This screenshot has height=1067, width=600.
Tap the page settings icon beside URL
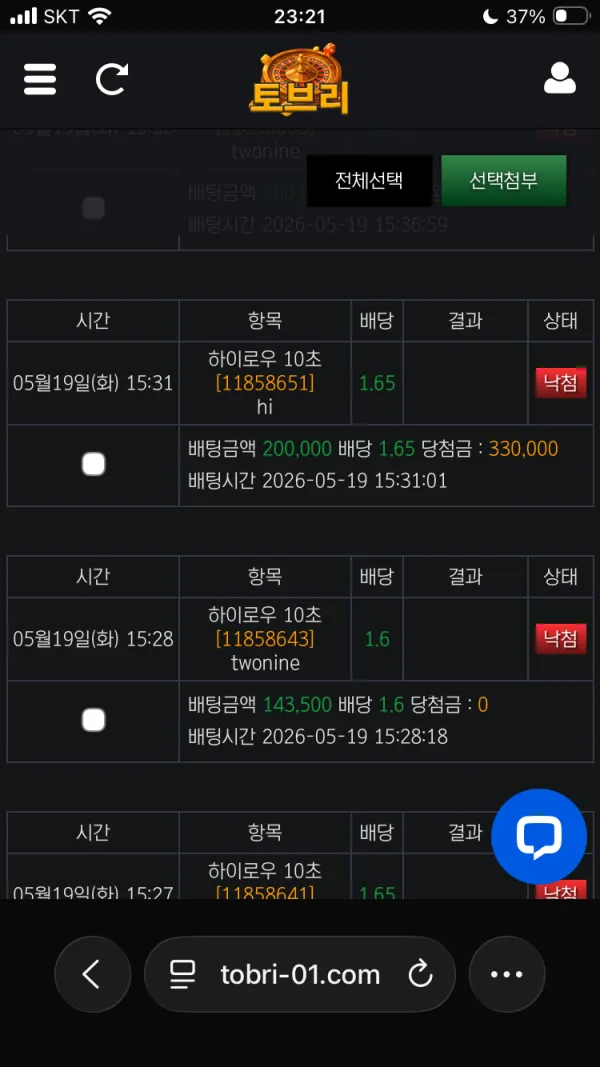tap(182, 974)
